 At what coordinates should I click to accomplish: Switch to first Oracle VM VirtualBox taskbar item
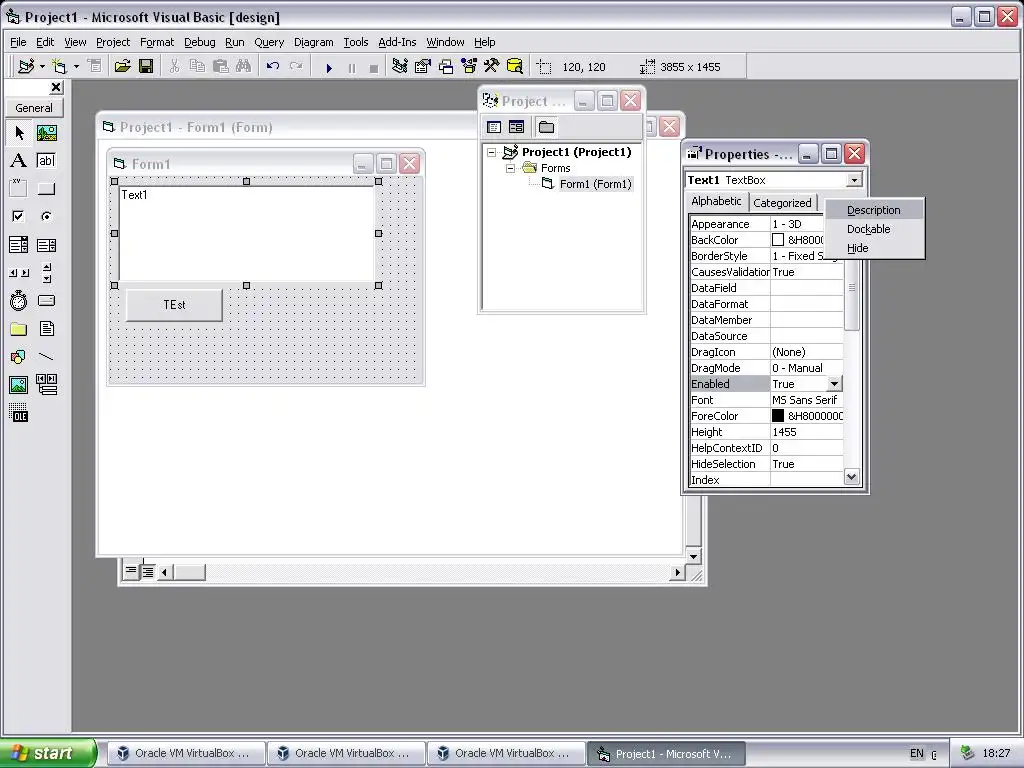pos(185,753)
